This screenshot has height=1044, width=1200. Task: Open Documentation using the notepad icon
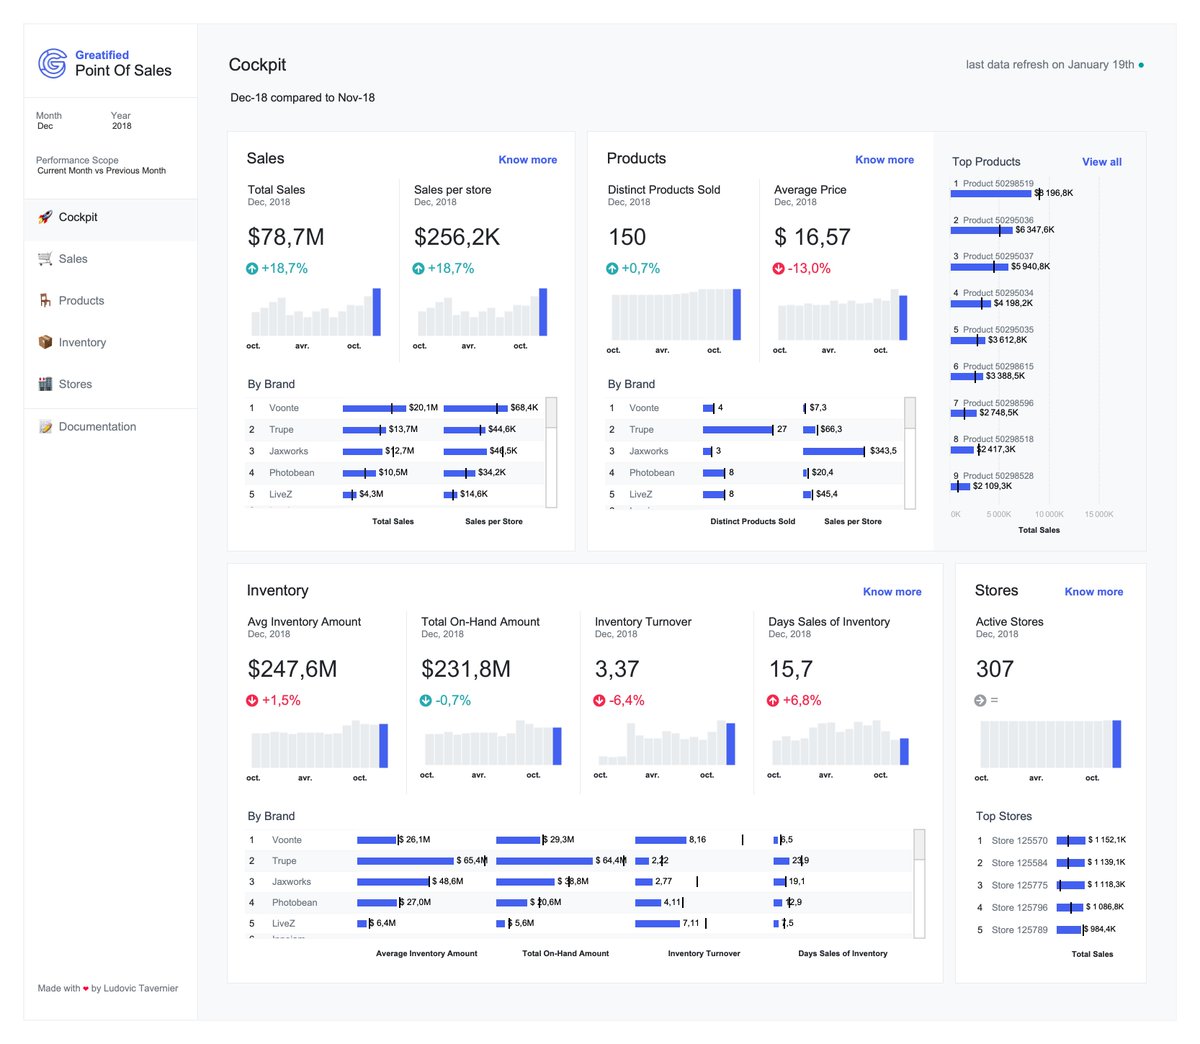coord(45,426)
